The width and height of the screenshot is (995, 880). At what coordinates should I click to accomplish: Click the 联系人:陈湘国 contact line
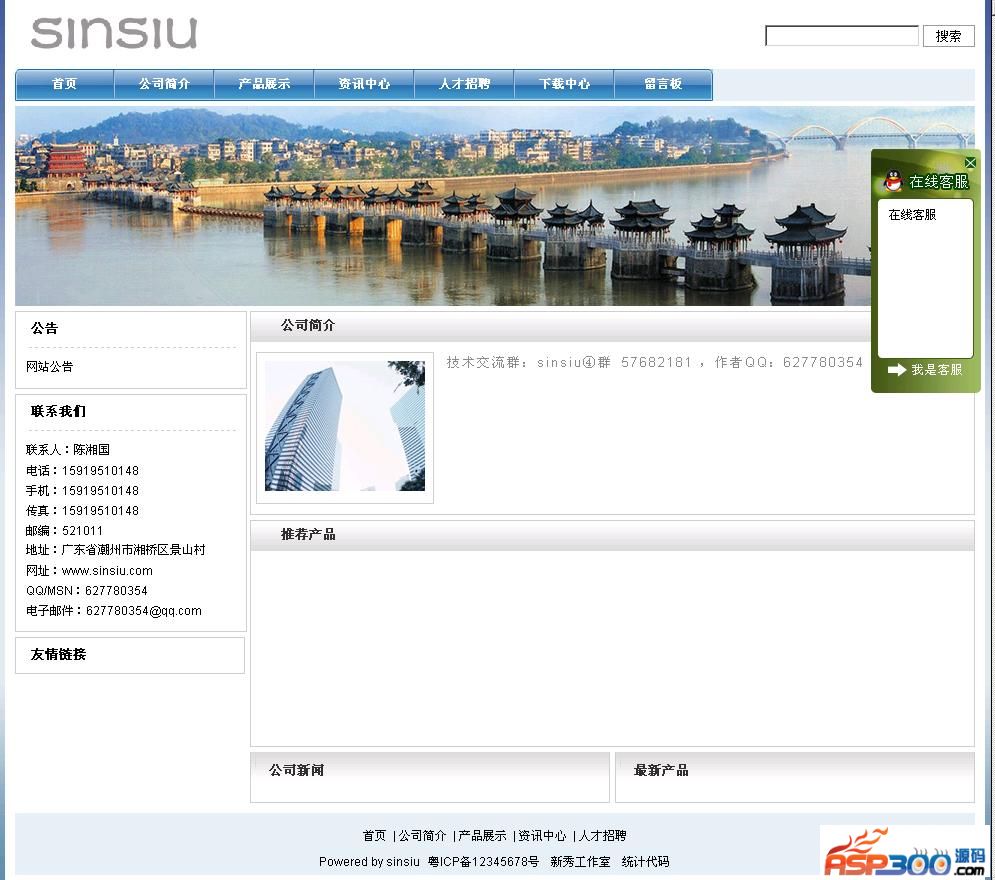click(x=68, y=450)
